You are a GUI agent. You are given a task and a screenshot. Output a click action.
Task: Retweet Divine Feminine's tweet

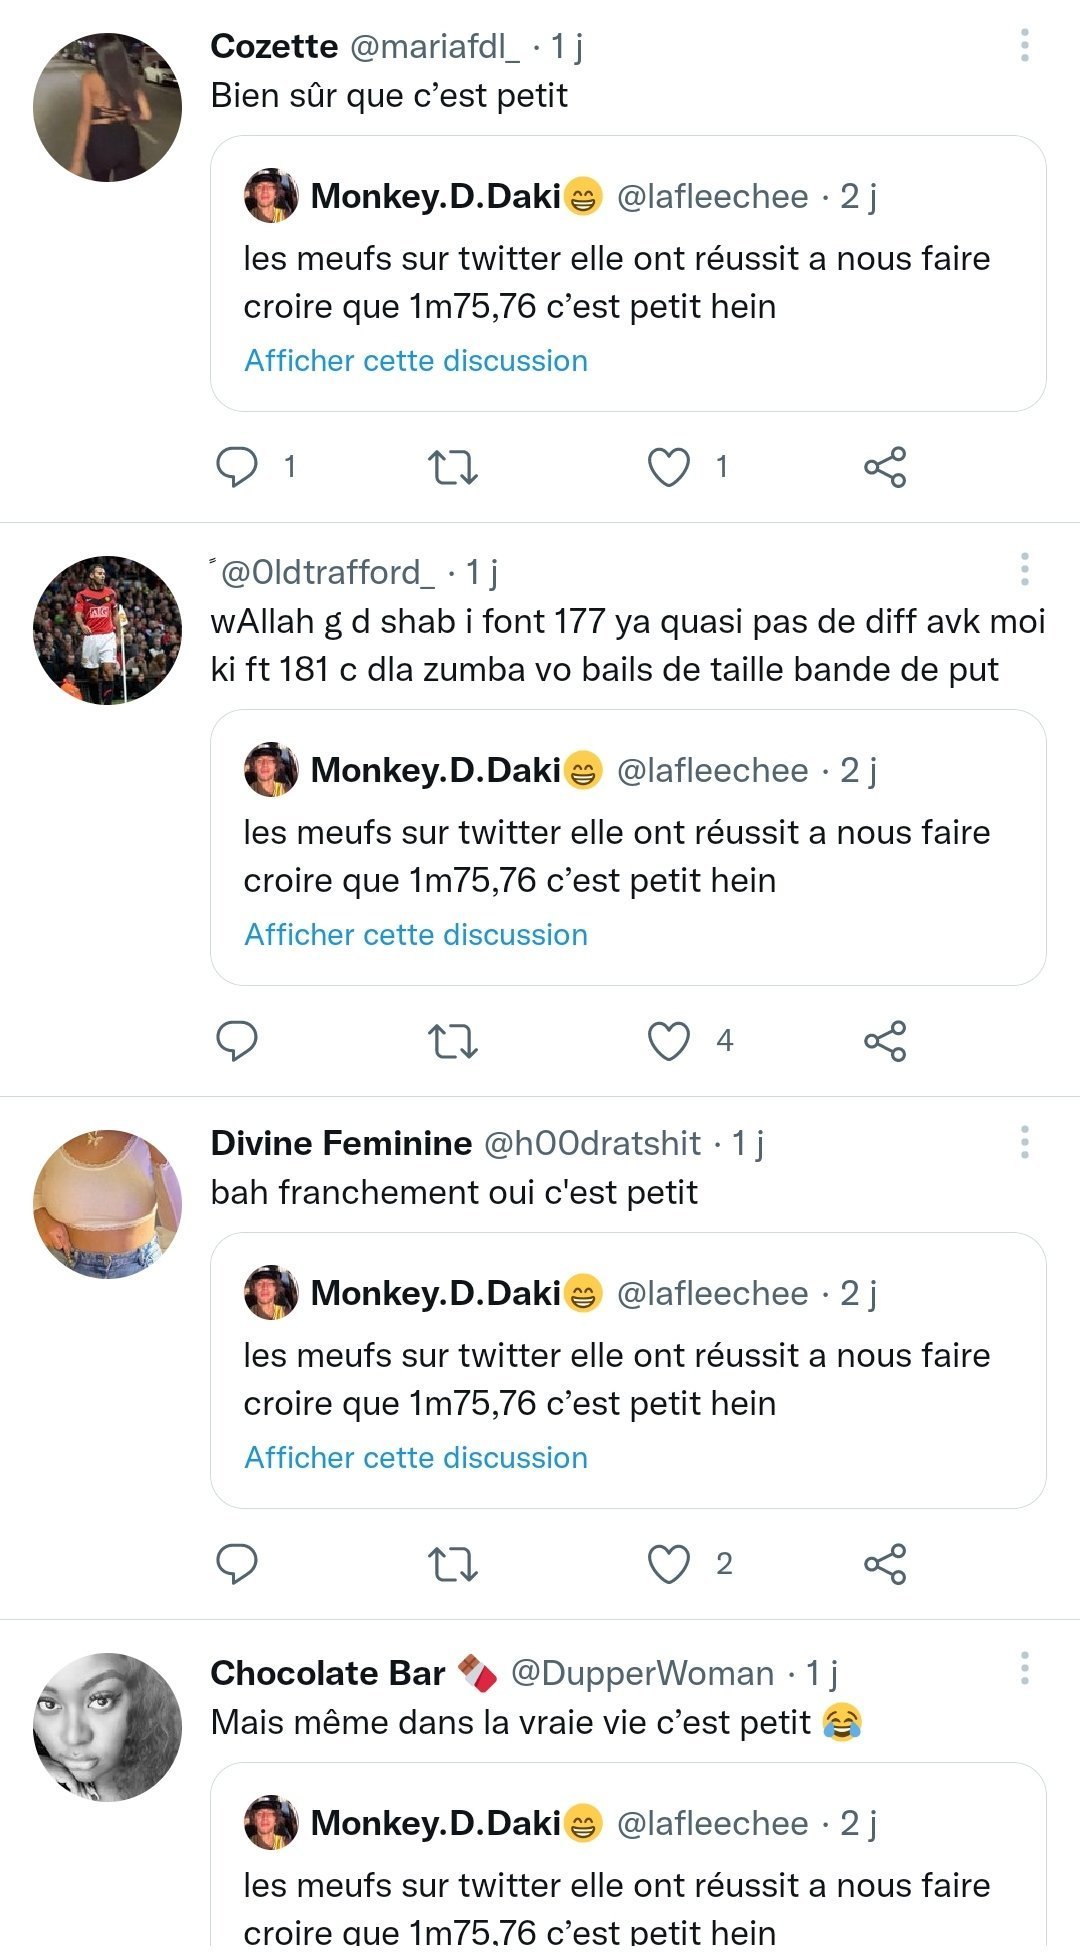tap(453, 1564)
